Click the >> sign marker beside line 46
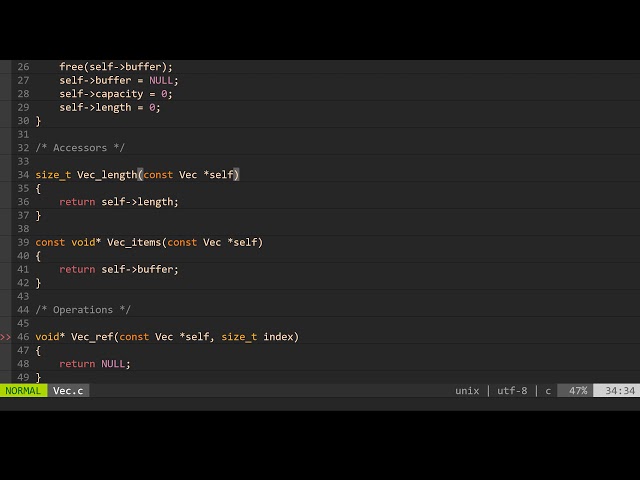Image resolution: width=640 pixels, height=480 pixels. coord(5,337)
